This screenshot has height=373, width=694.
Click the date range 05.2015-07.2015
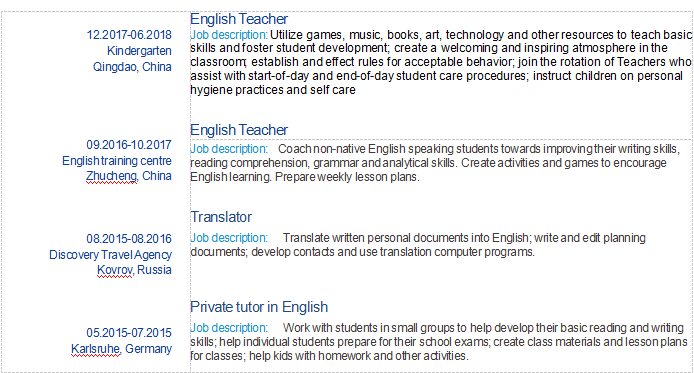point(129,333)
